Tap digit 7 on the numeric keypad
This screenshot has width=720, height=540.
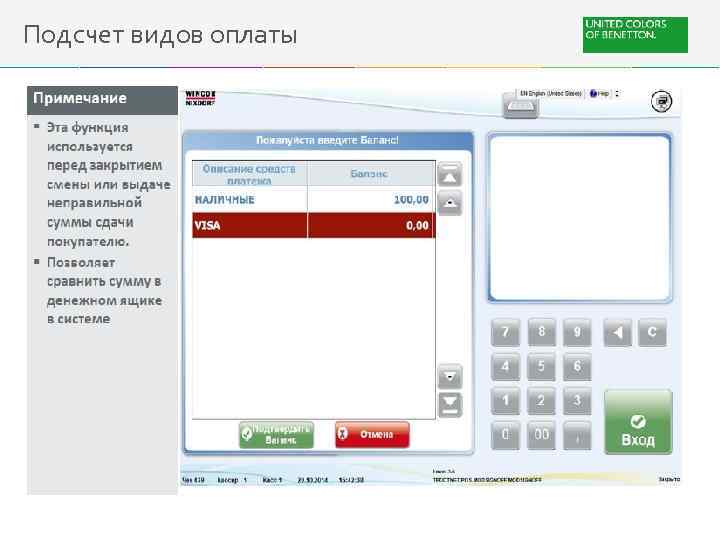click(x=505, y=332)
